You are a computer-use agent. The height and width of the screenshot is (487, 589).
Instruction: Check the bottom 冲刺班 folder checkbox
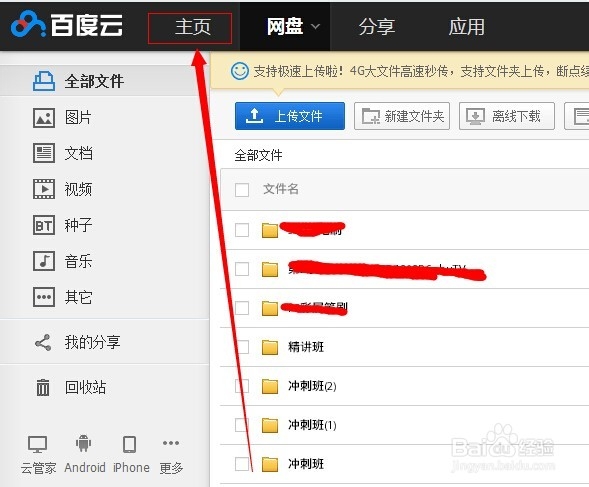242,464
